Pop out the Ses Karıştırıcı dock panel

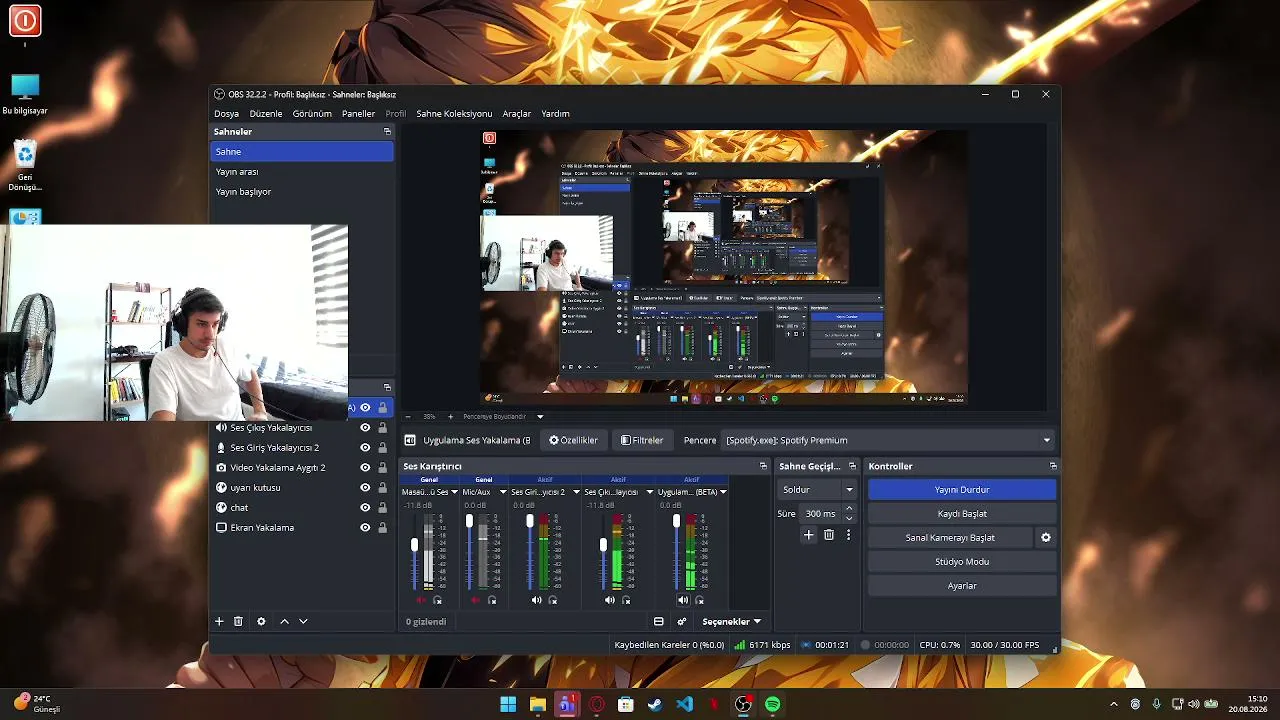(x=763, y=466)
